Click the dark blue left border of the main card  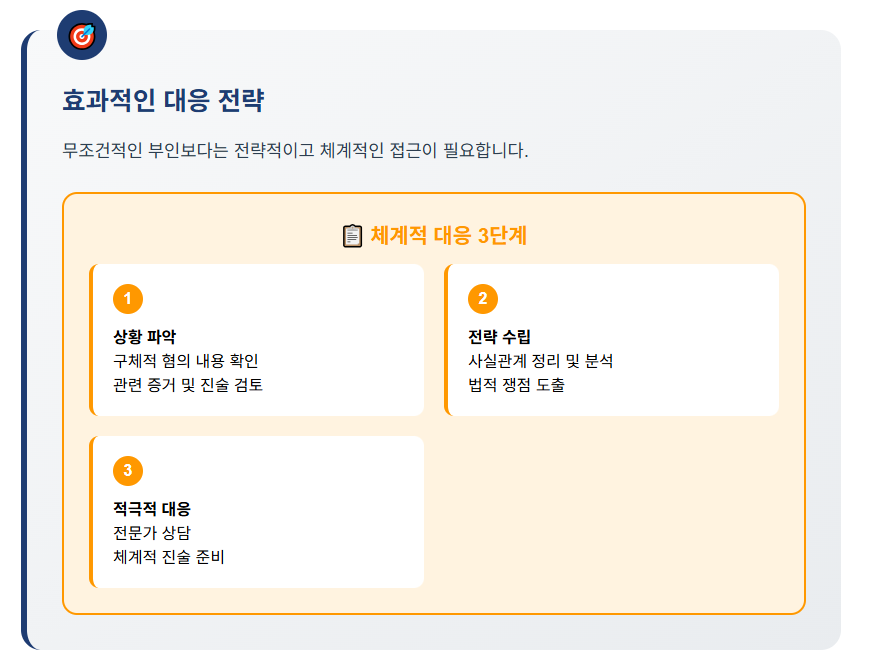coord(24,340)
